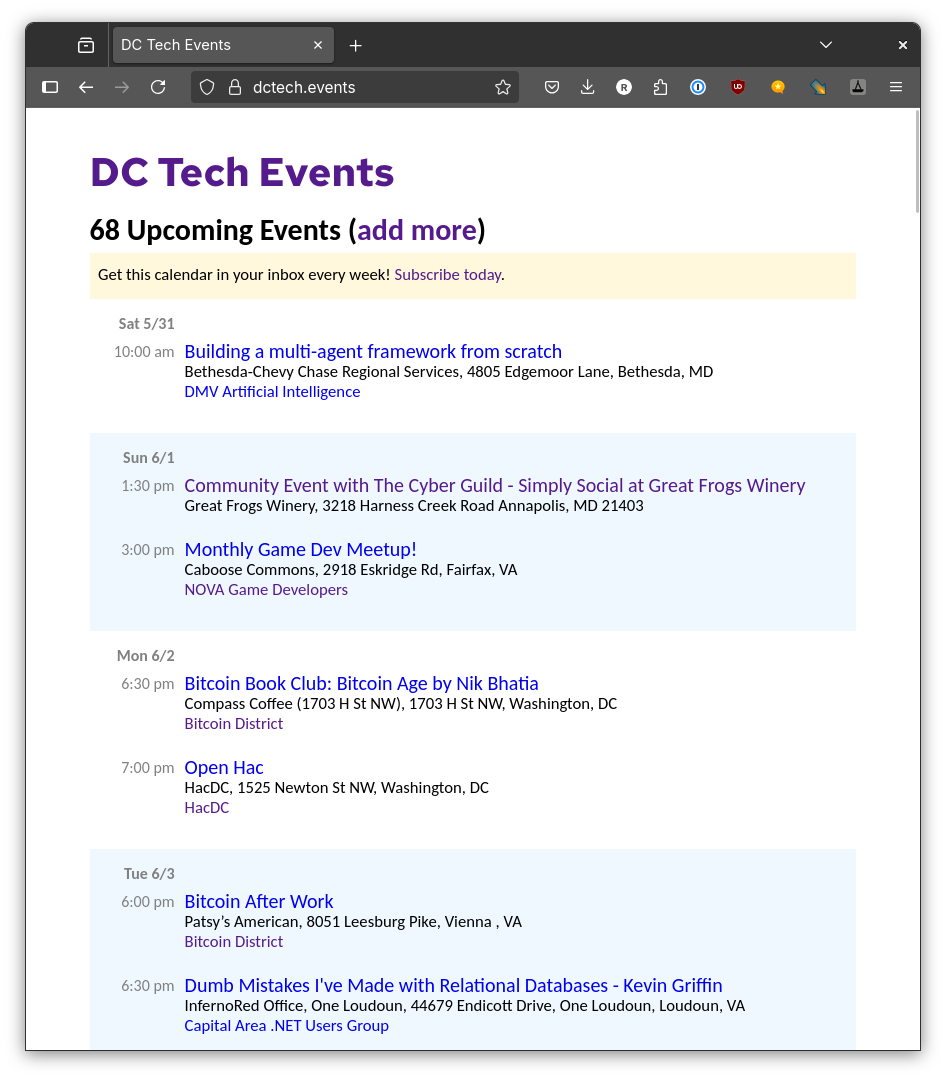Open Bitcoin District link under After Work
946x1079 pixels.
233,942
